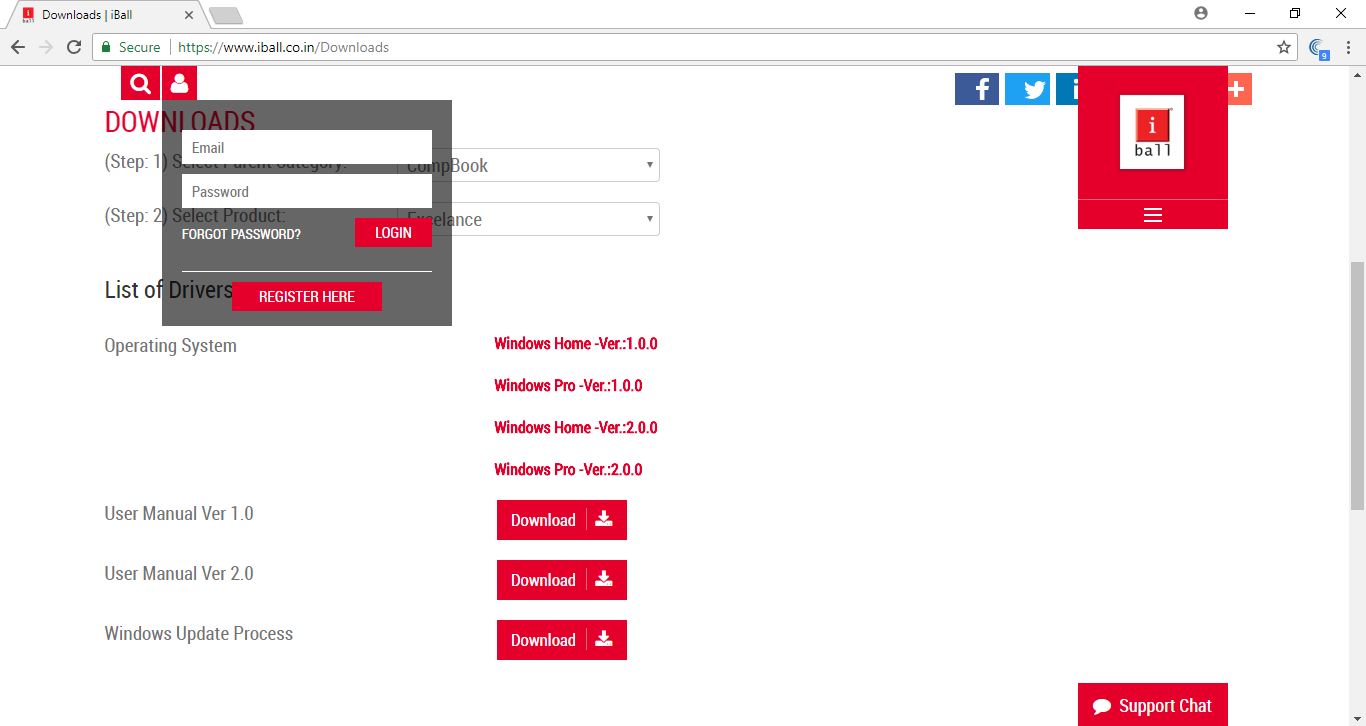Image resolution: width=1366 pixels, height=726 pixels.
Task: Bookmark this page with the star icon
Action: pyautogui.click(x=1284, y=47)
